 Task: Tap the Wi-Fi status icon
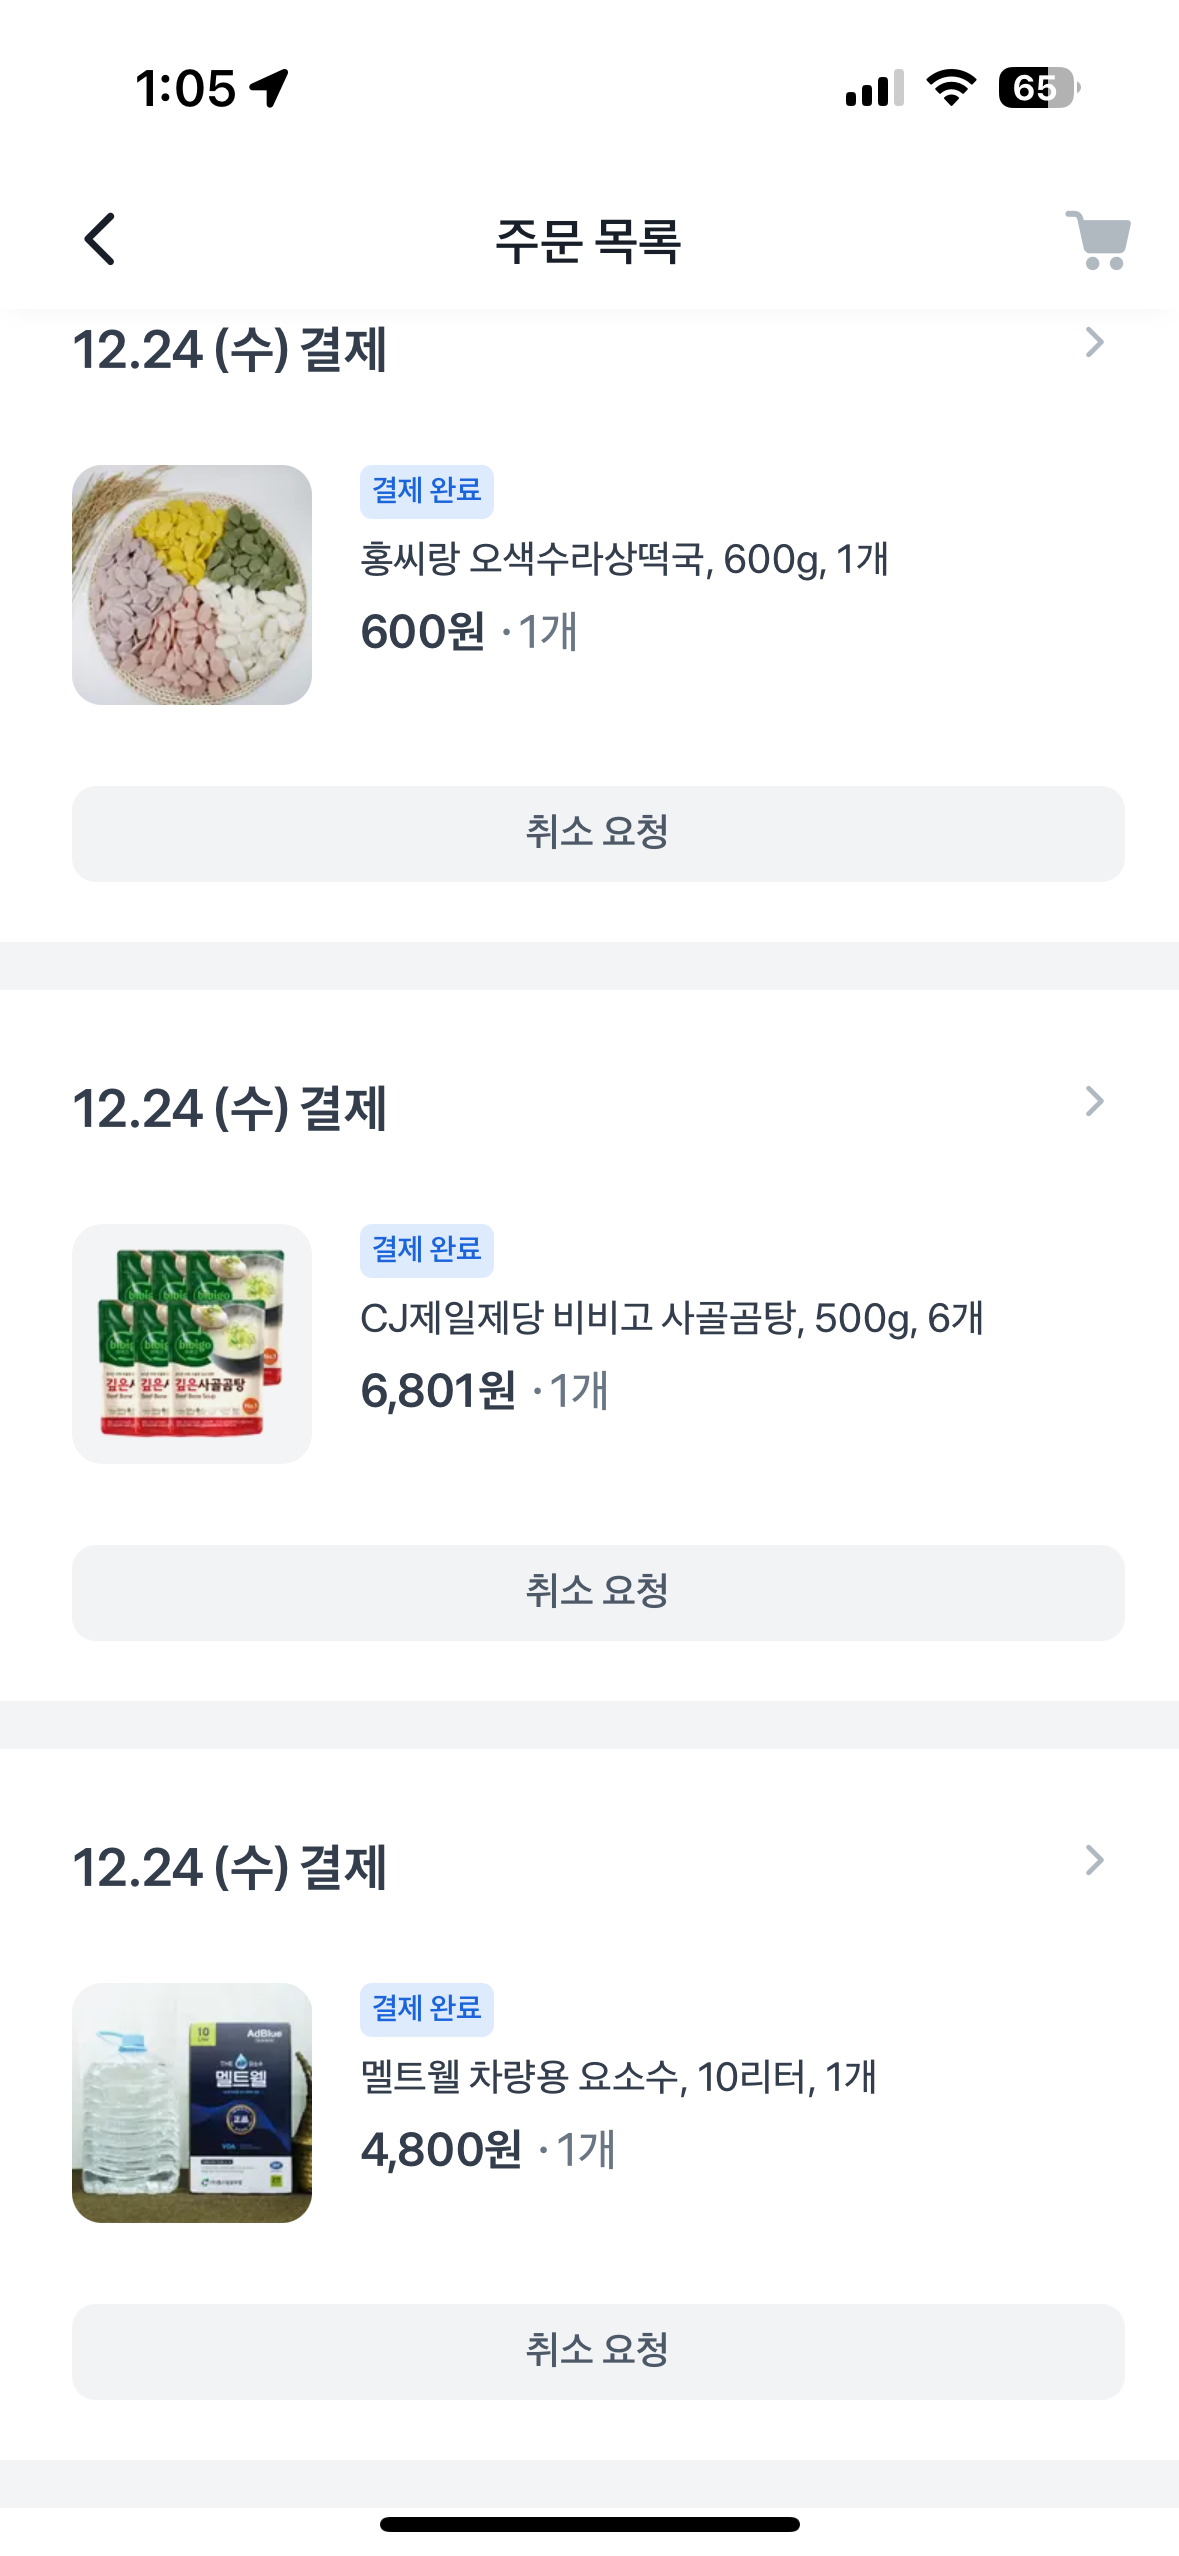951,88
